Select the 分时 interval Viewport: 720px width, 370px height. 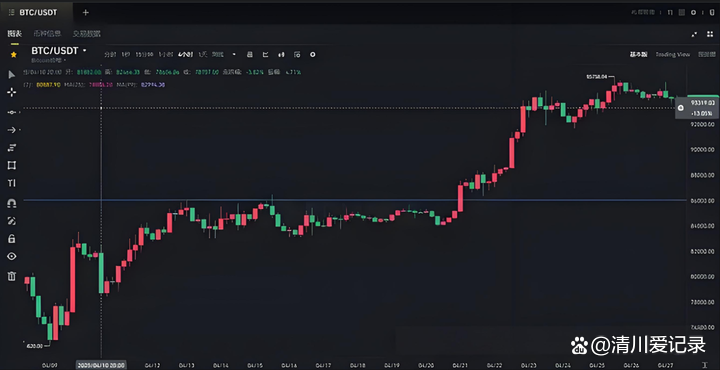click(x=110, y=55)
